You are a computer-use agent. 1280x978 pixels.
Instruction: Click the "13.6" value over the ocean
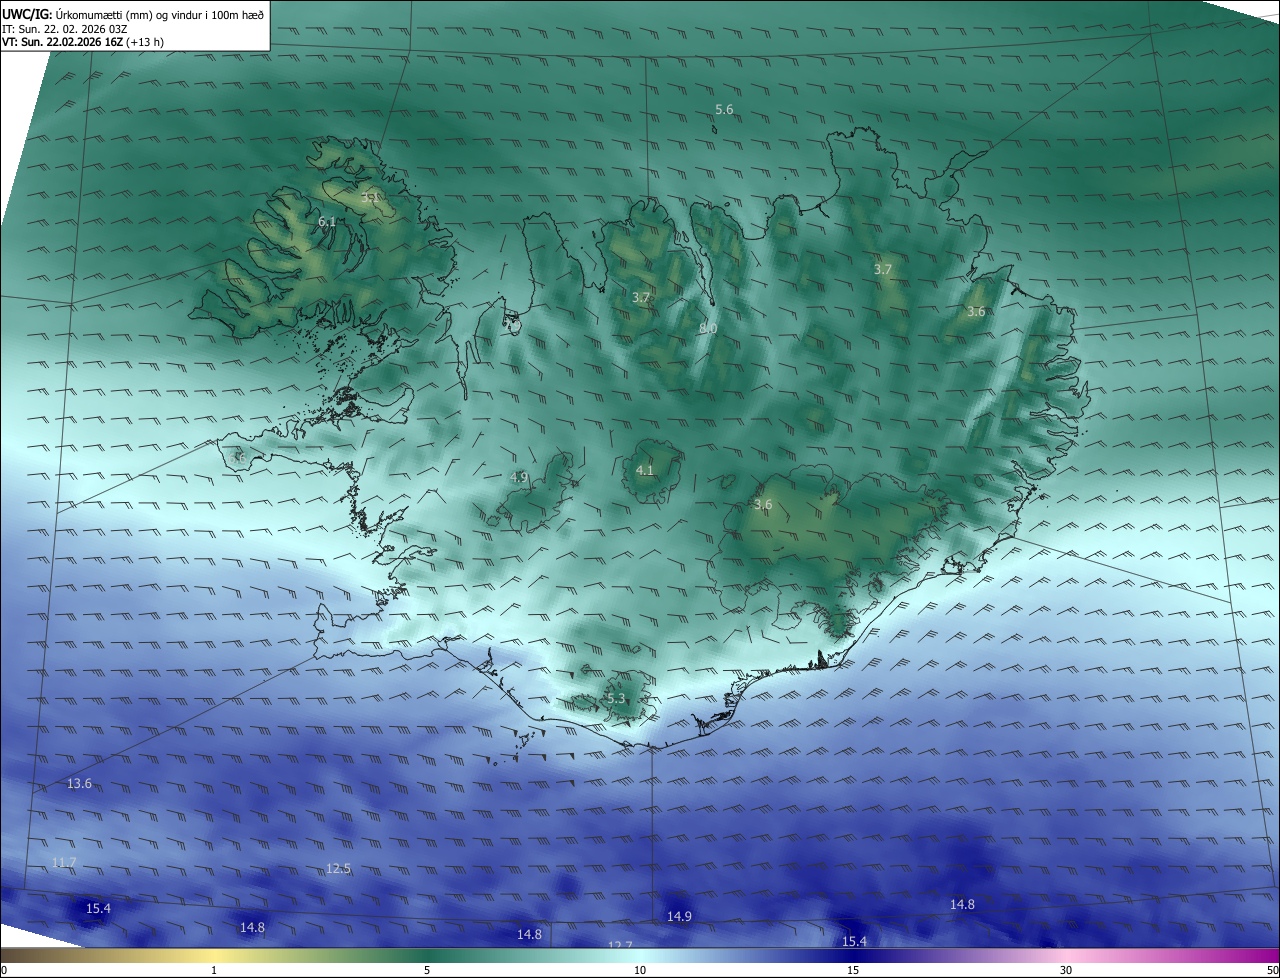(79, 783)
